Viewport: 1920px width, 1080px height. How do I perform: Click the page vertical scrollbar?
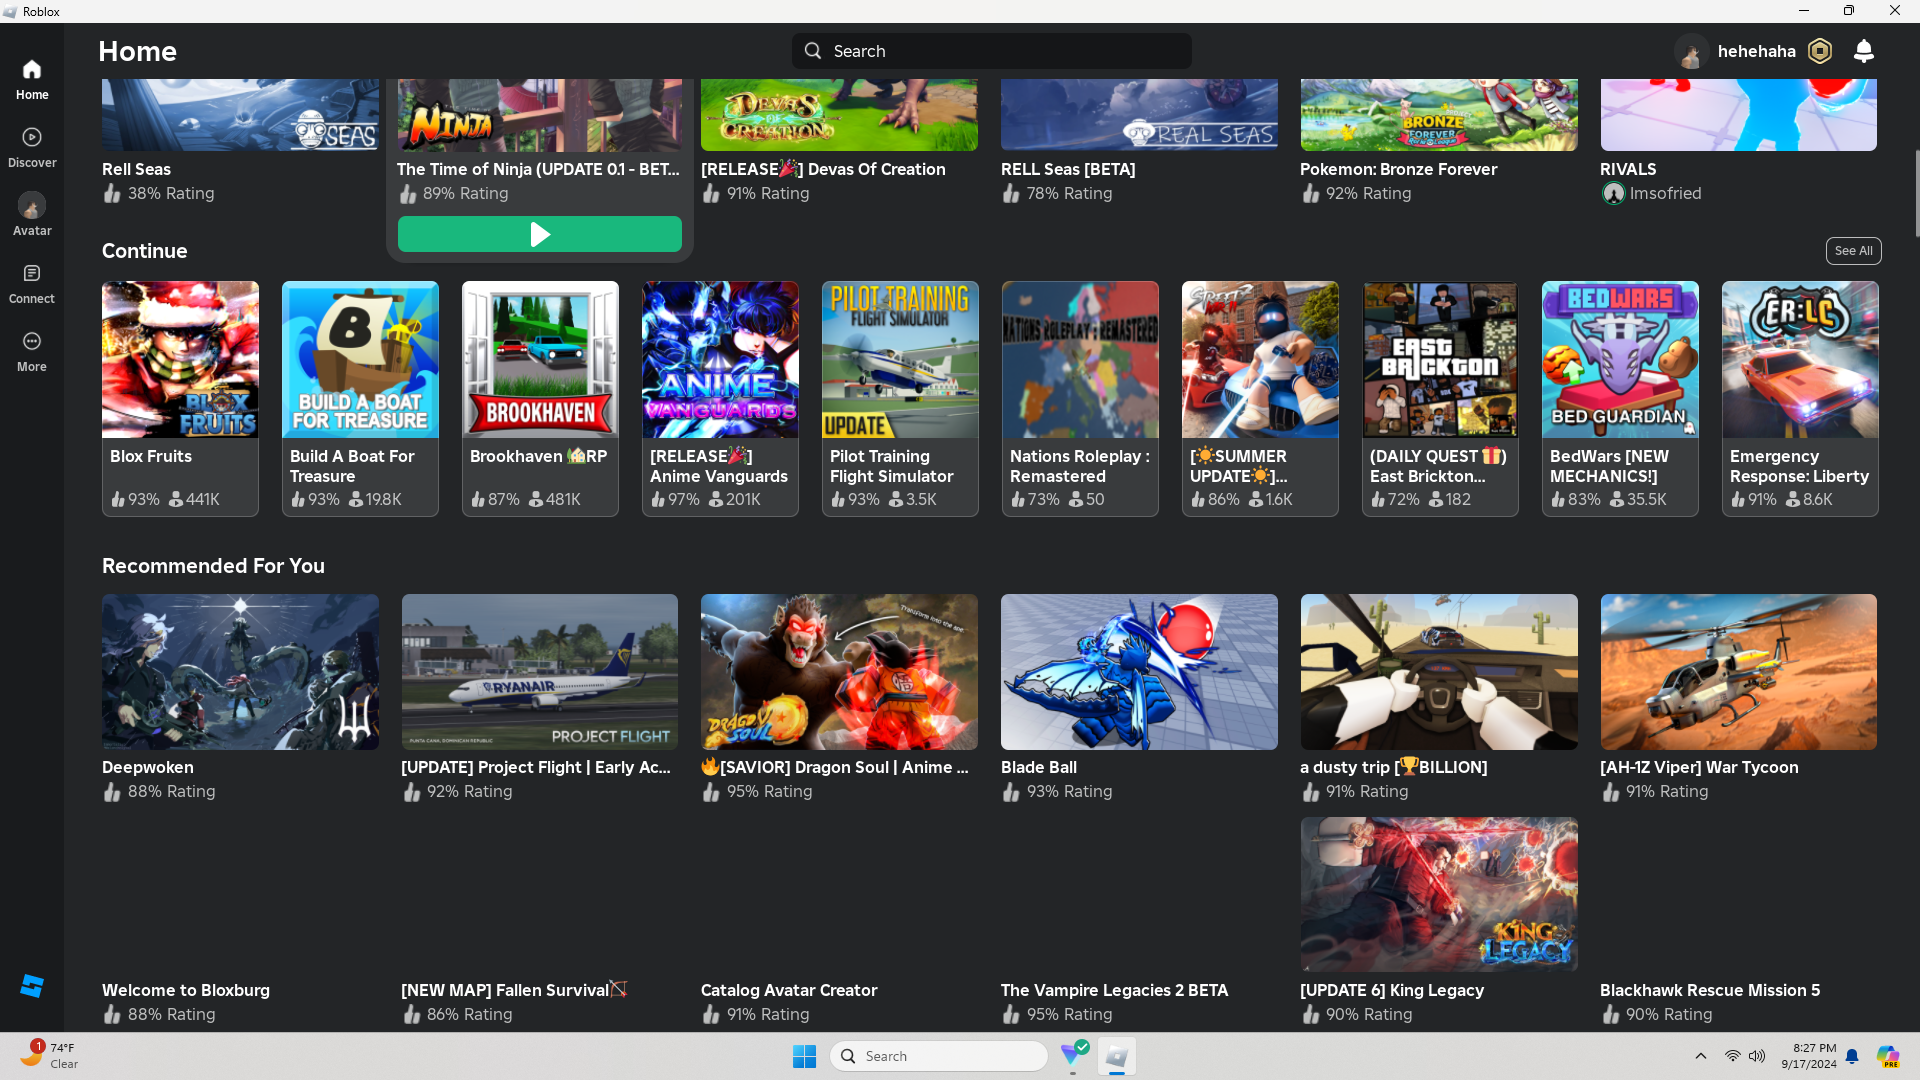pos(1916,195)
